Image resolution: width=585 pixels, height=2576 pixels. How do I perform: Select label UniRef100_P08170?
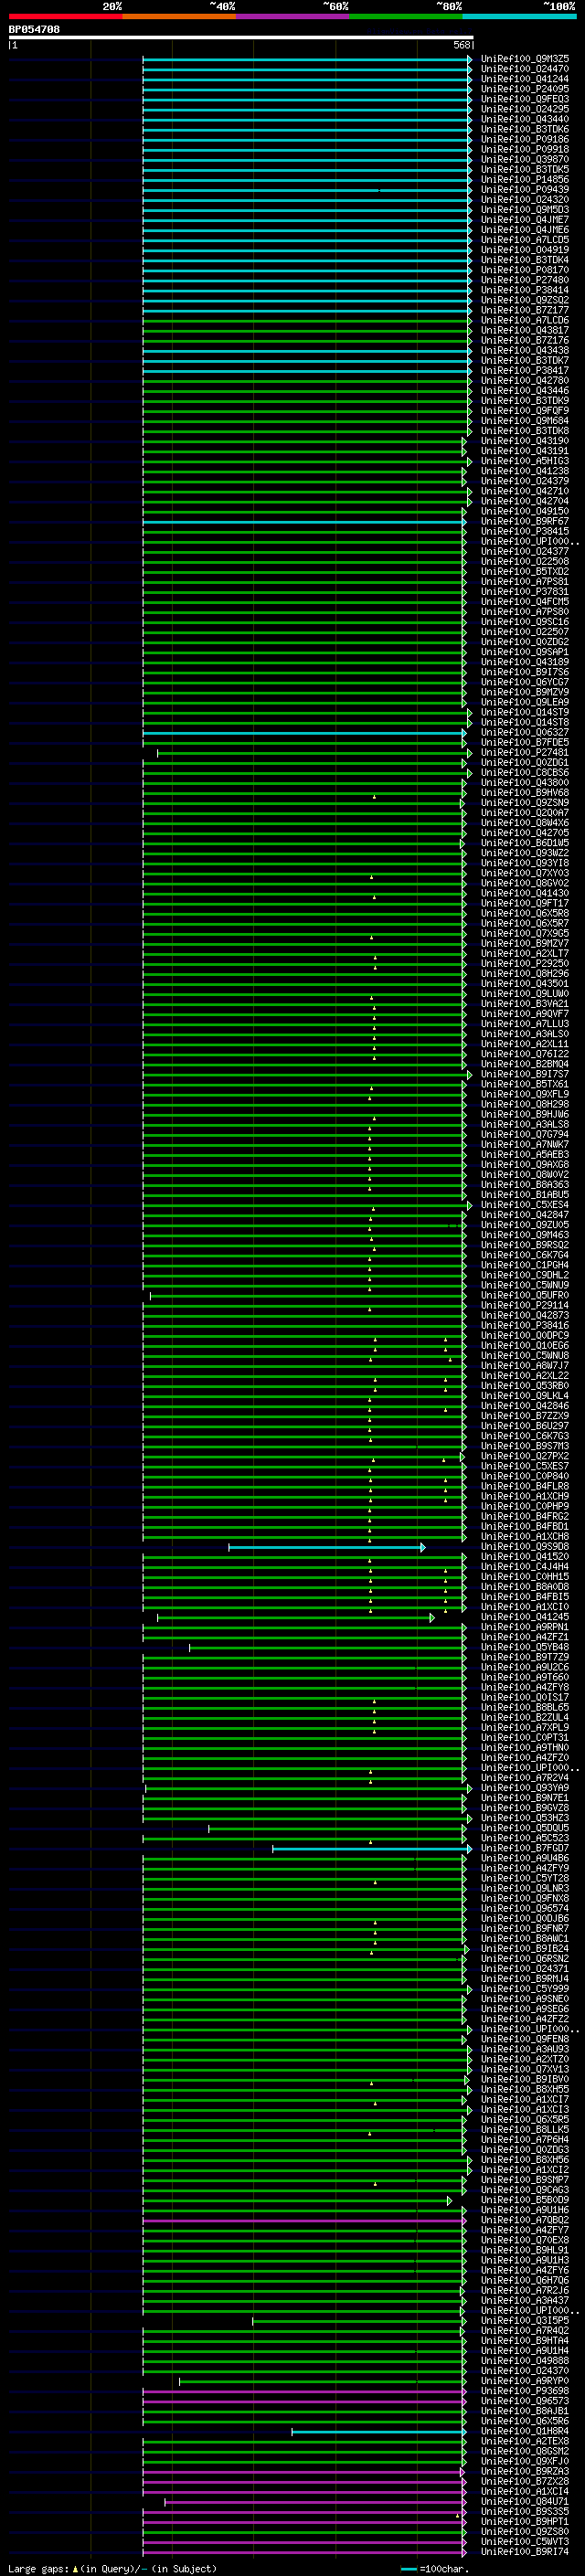click(x=525, y=270)
